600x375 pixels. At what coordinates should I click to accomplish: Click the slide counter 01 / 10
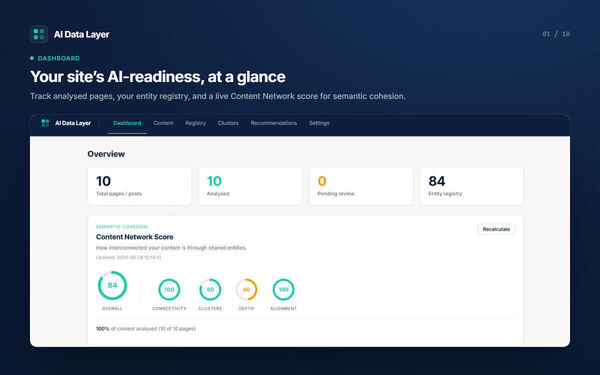tap(556, 34)
